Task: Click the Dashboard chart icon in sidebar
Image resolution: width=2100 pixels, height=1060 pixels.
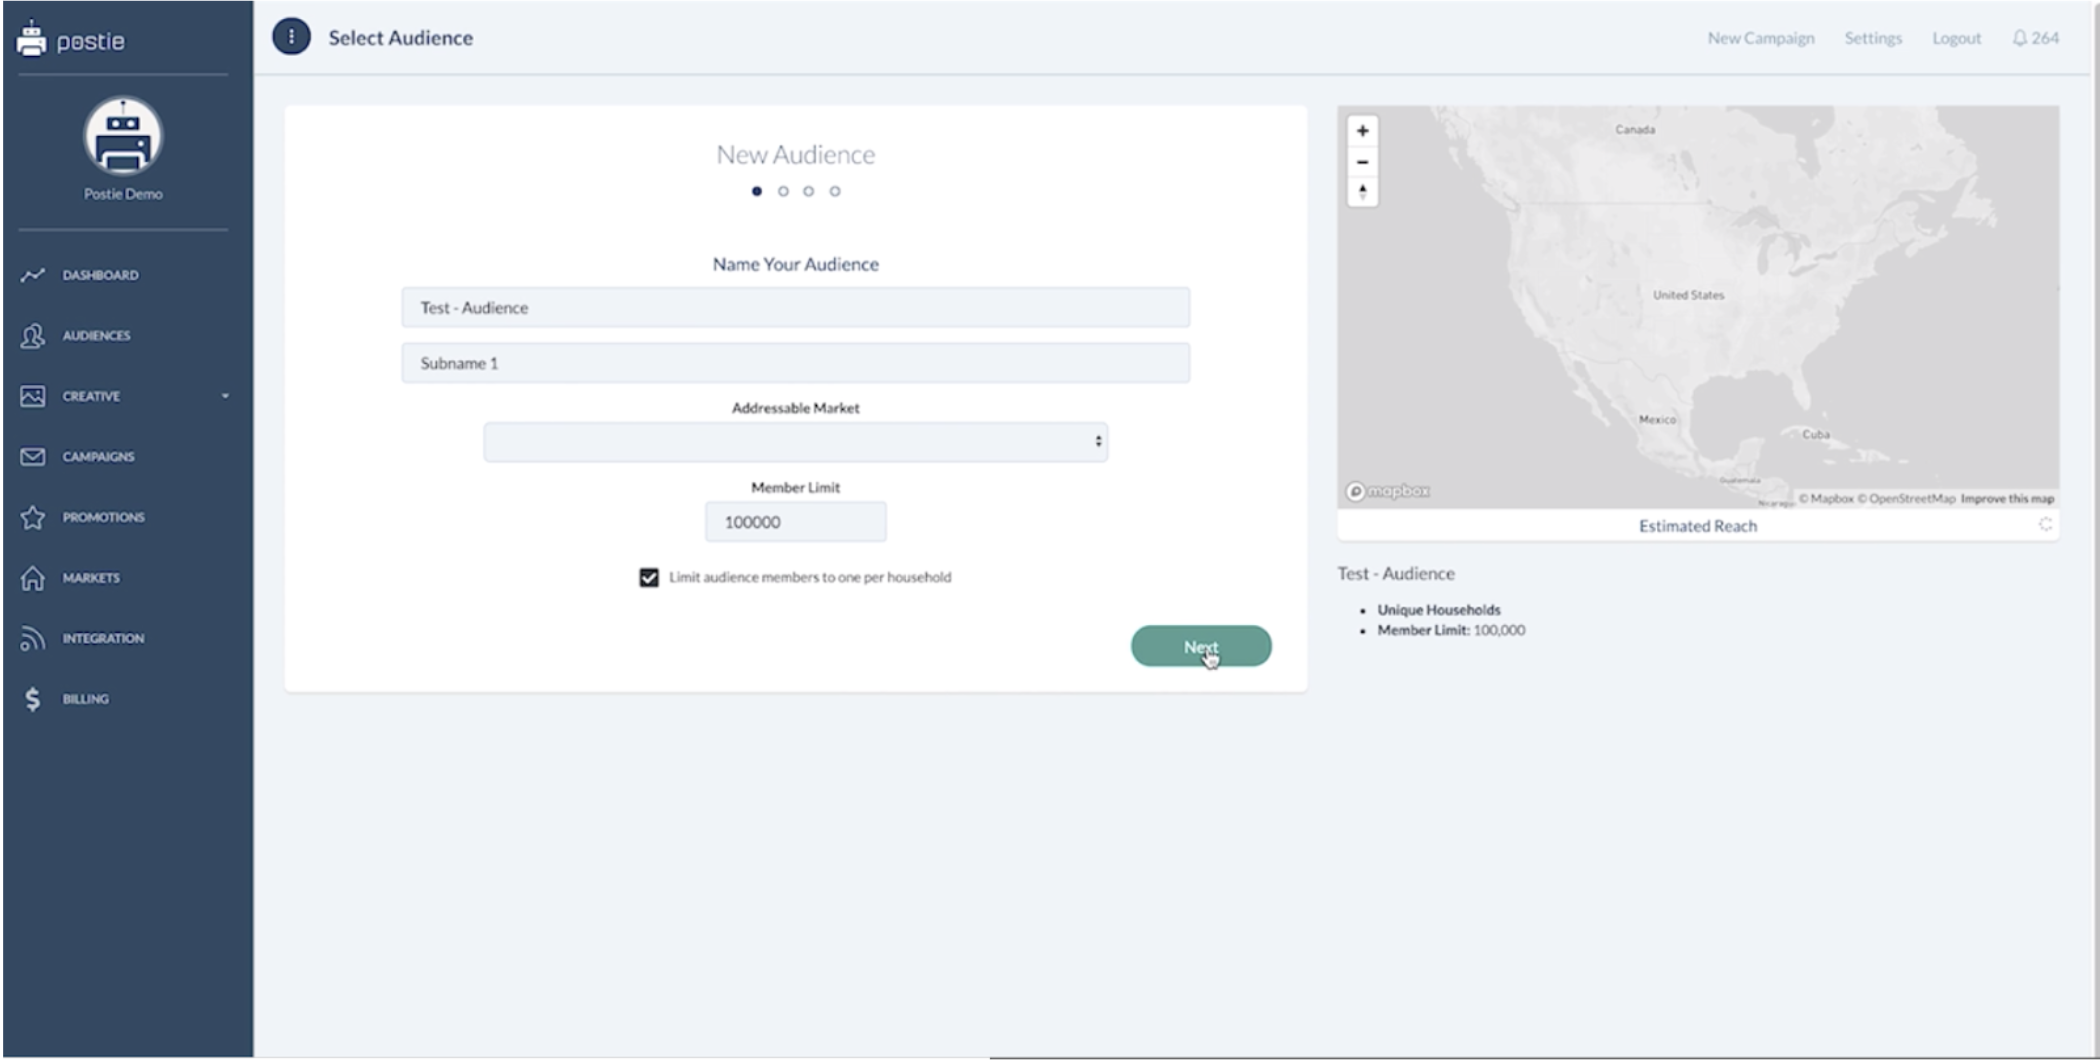Action: pyautogui.click(x=32, y=275)
